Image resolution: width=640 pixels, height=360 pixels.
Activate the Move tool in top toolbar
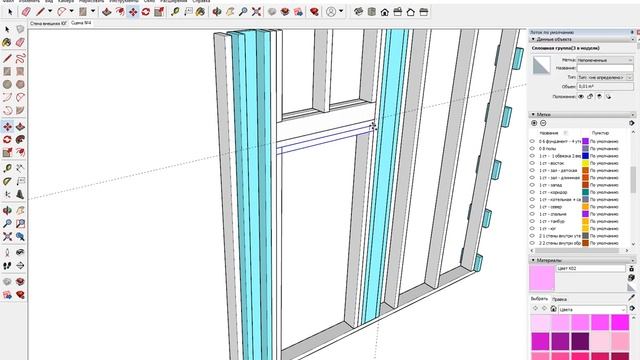point(133,12)
